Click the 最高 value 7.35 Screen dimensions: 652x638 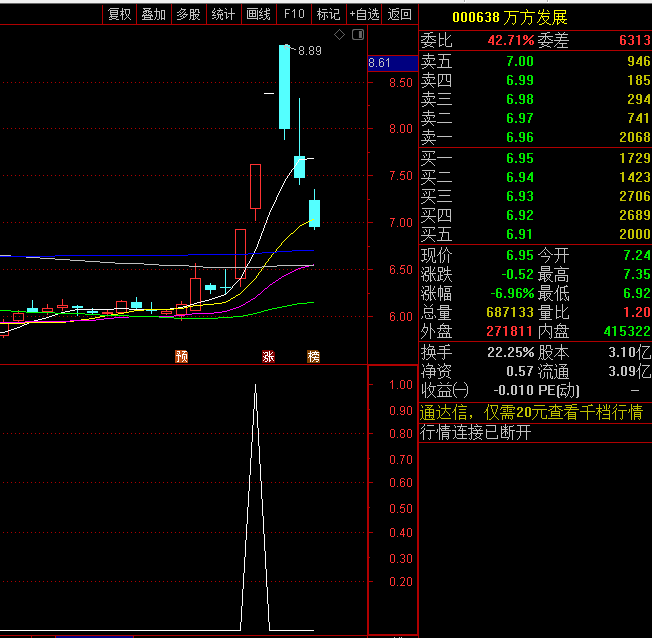pyautogui.click(x=637, y=274)
